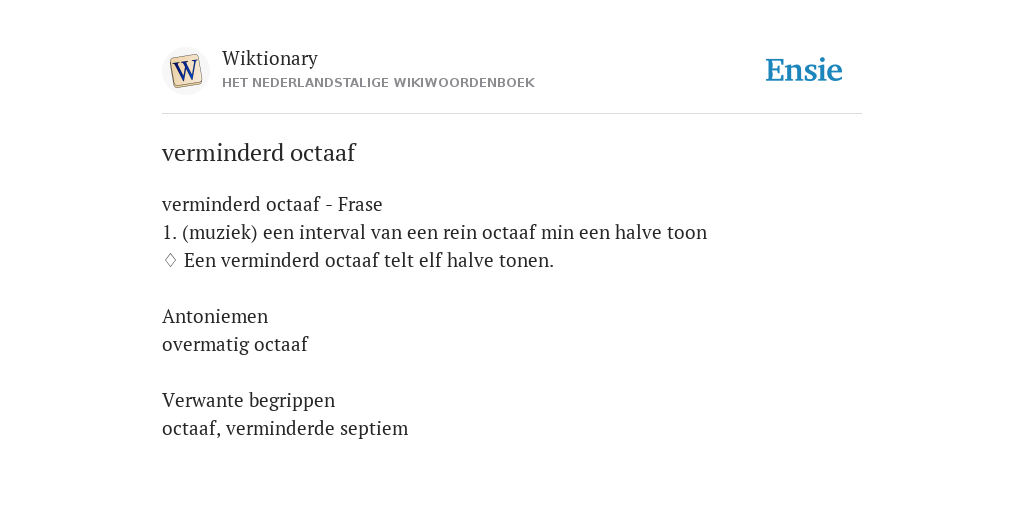
Task: Click the word 'Frase' in the entry line
Action: (x=360, y=204)
